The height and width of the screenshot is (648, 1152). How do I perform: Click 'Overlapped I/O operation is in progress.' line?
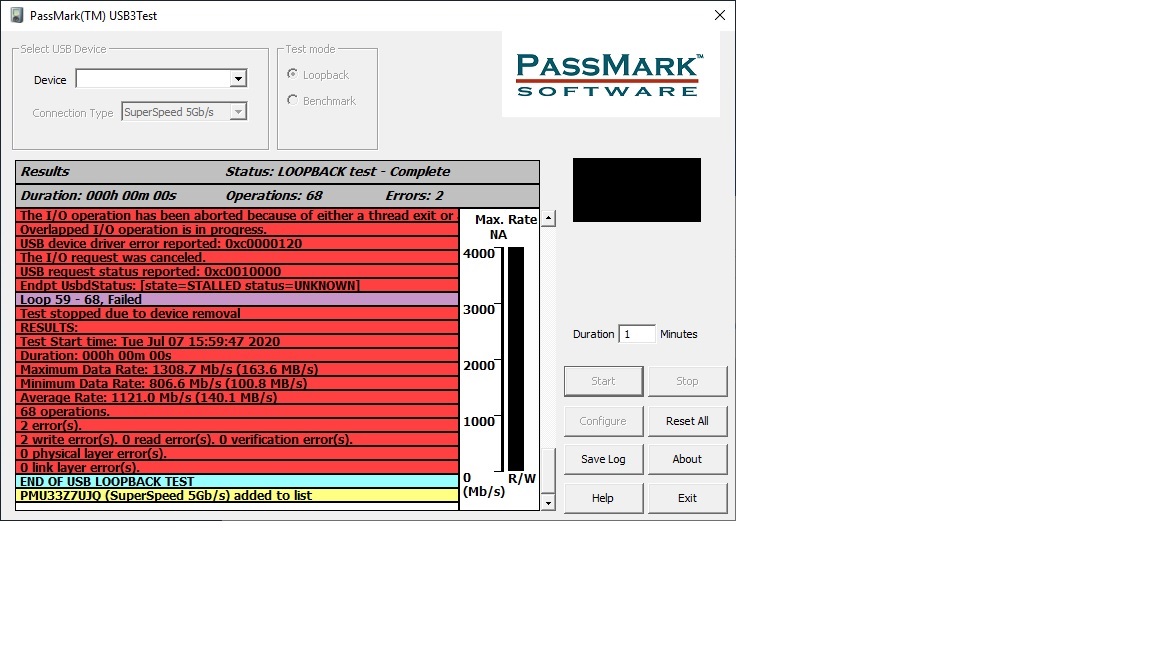click(x=237, y=229)
